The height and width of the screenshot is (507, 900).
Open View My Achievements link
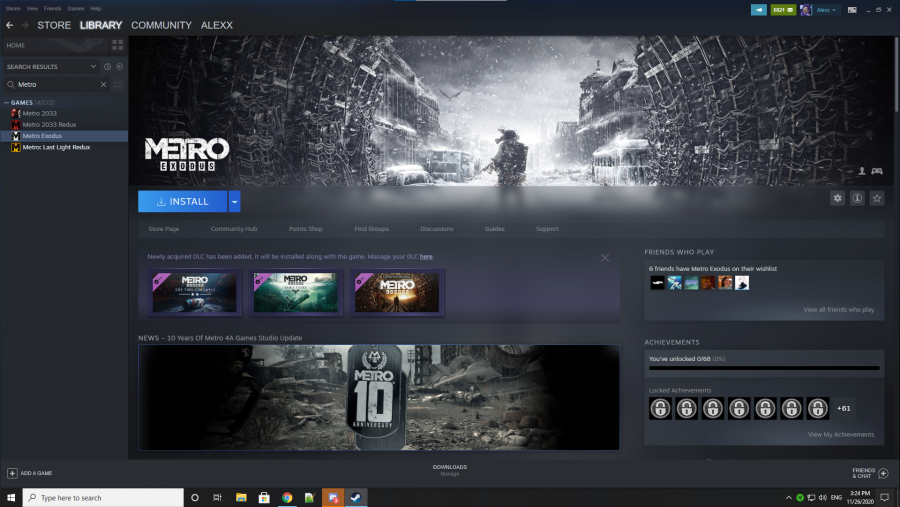840,434
